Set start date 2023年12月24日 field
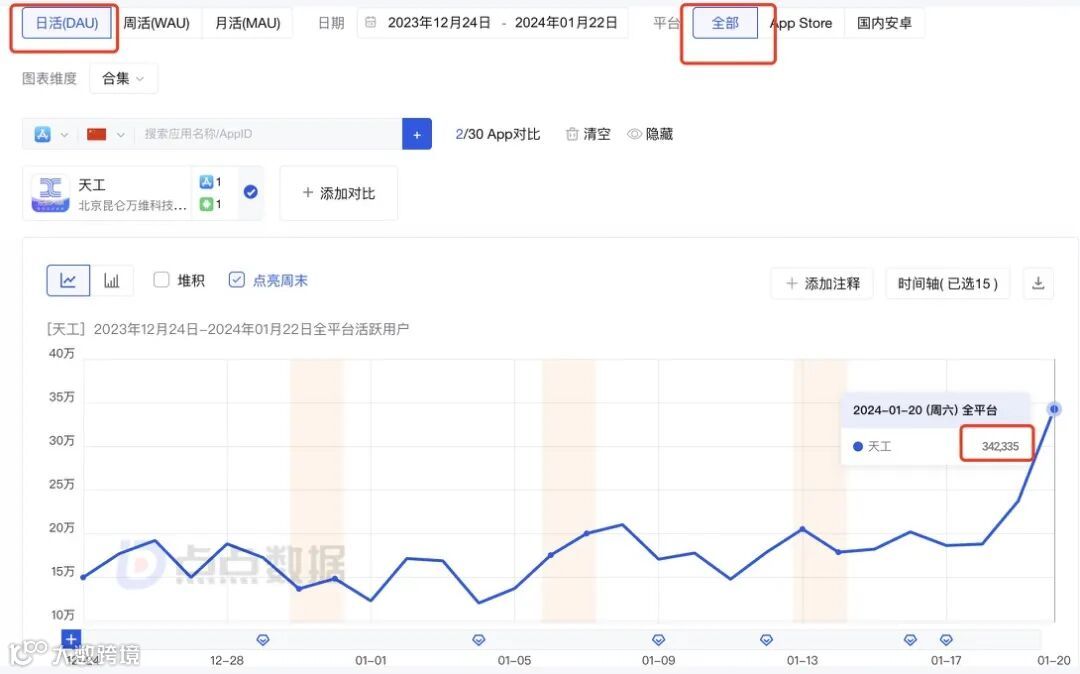Viewport: 1080px width, 674px height. pyautogui.click(x=439, y=23)
